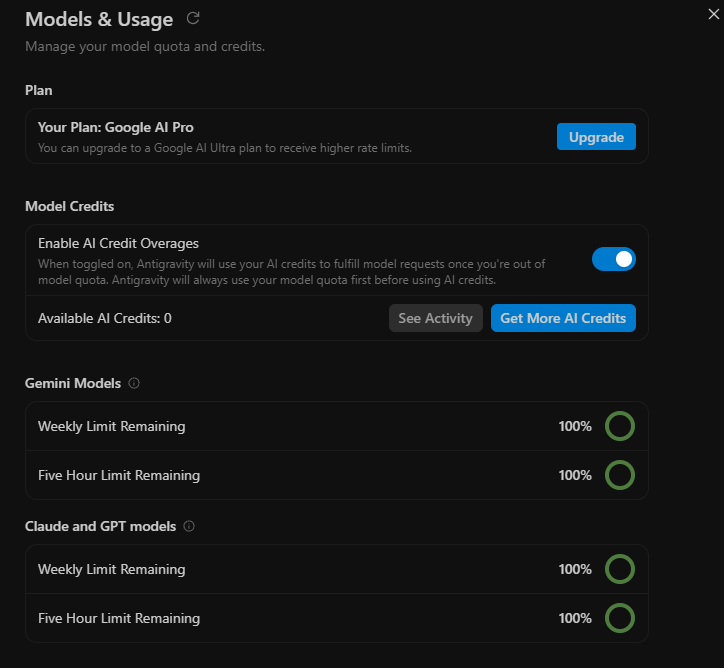724x668 pixels.
Task: Click the 'Gemini Models' section heading
Action: [73, 384]
